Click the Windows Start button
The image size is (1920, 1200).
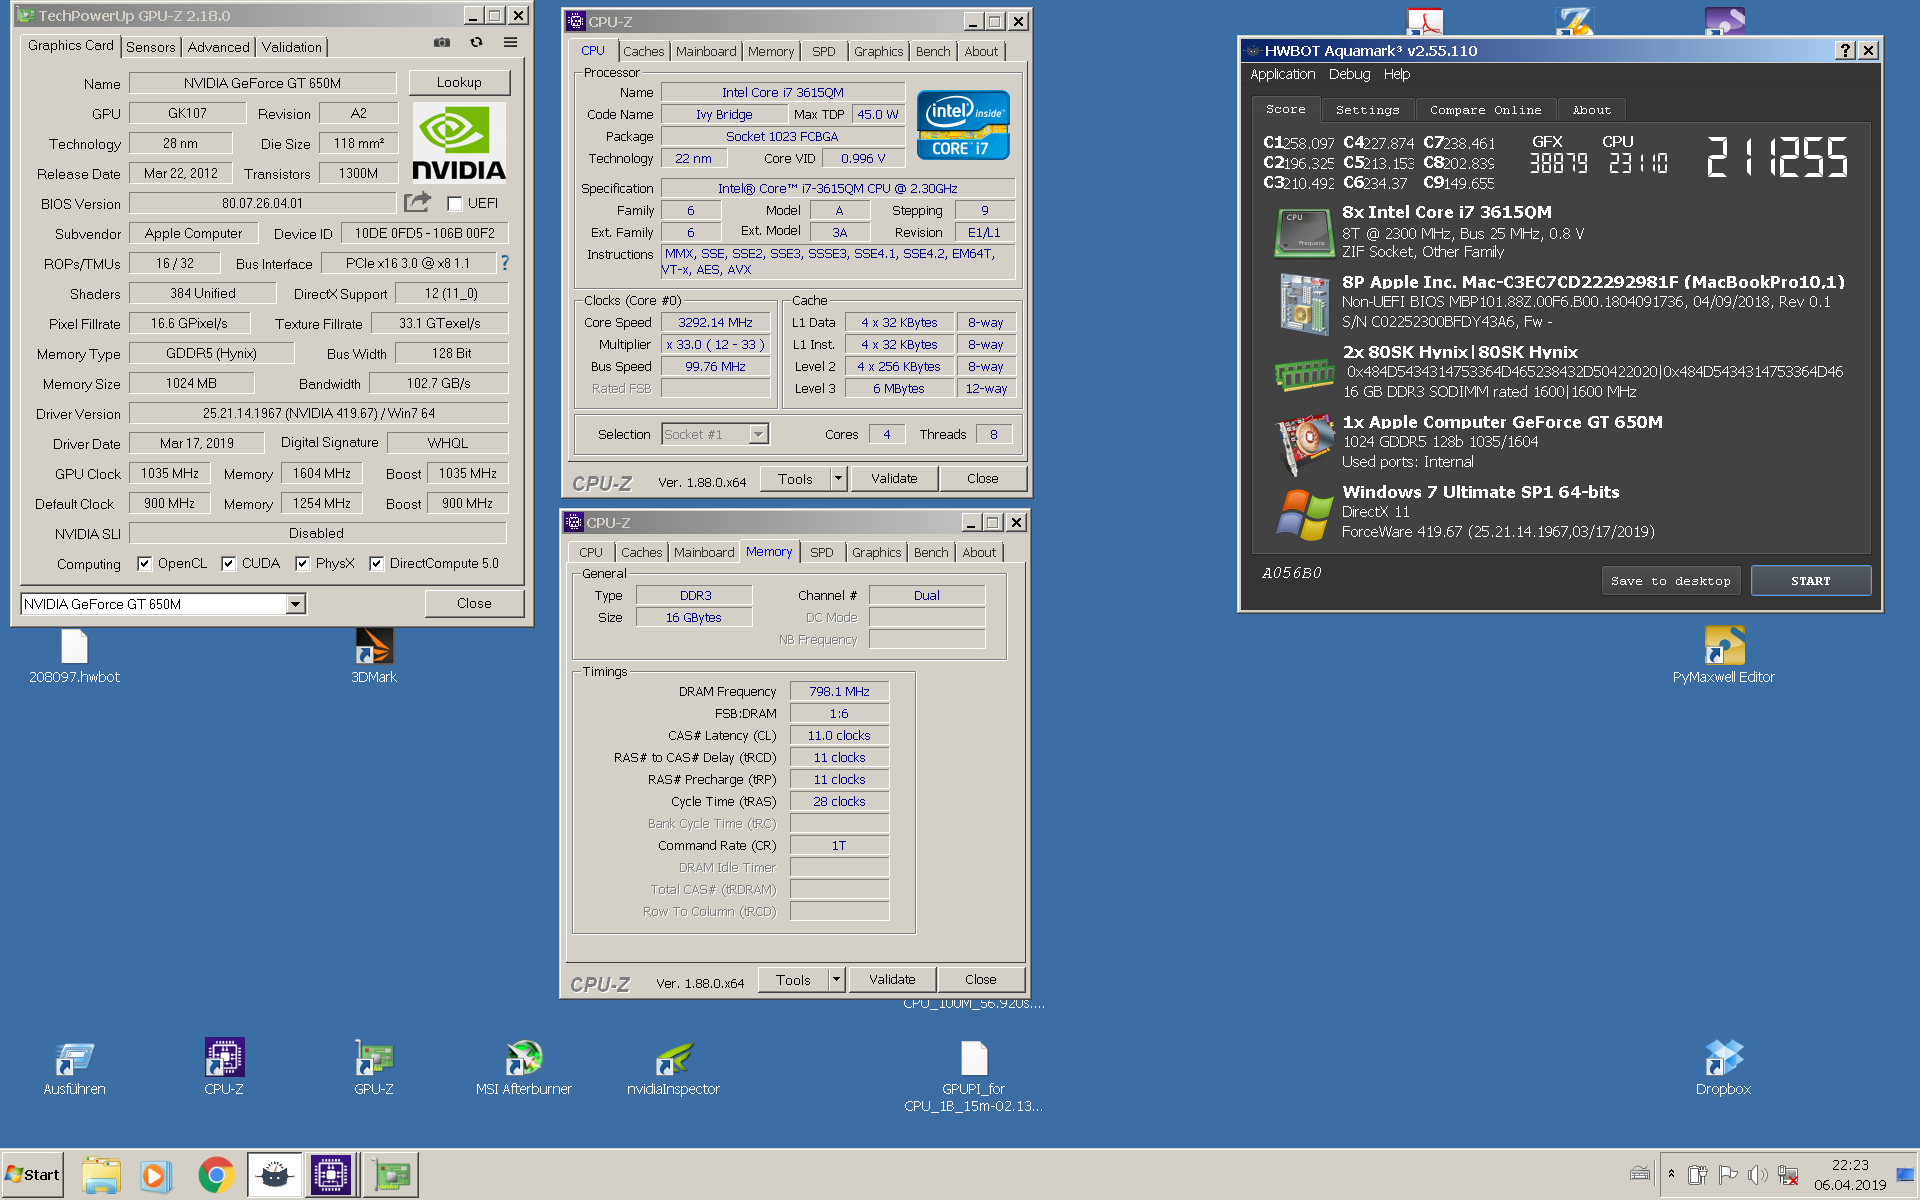(x=33, y=1175)
